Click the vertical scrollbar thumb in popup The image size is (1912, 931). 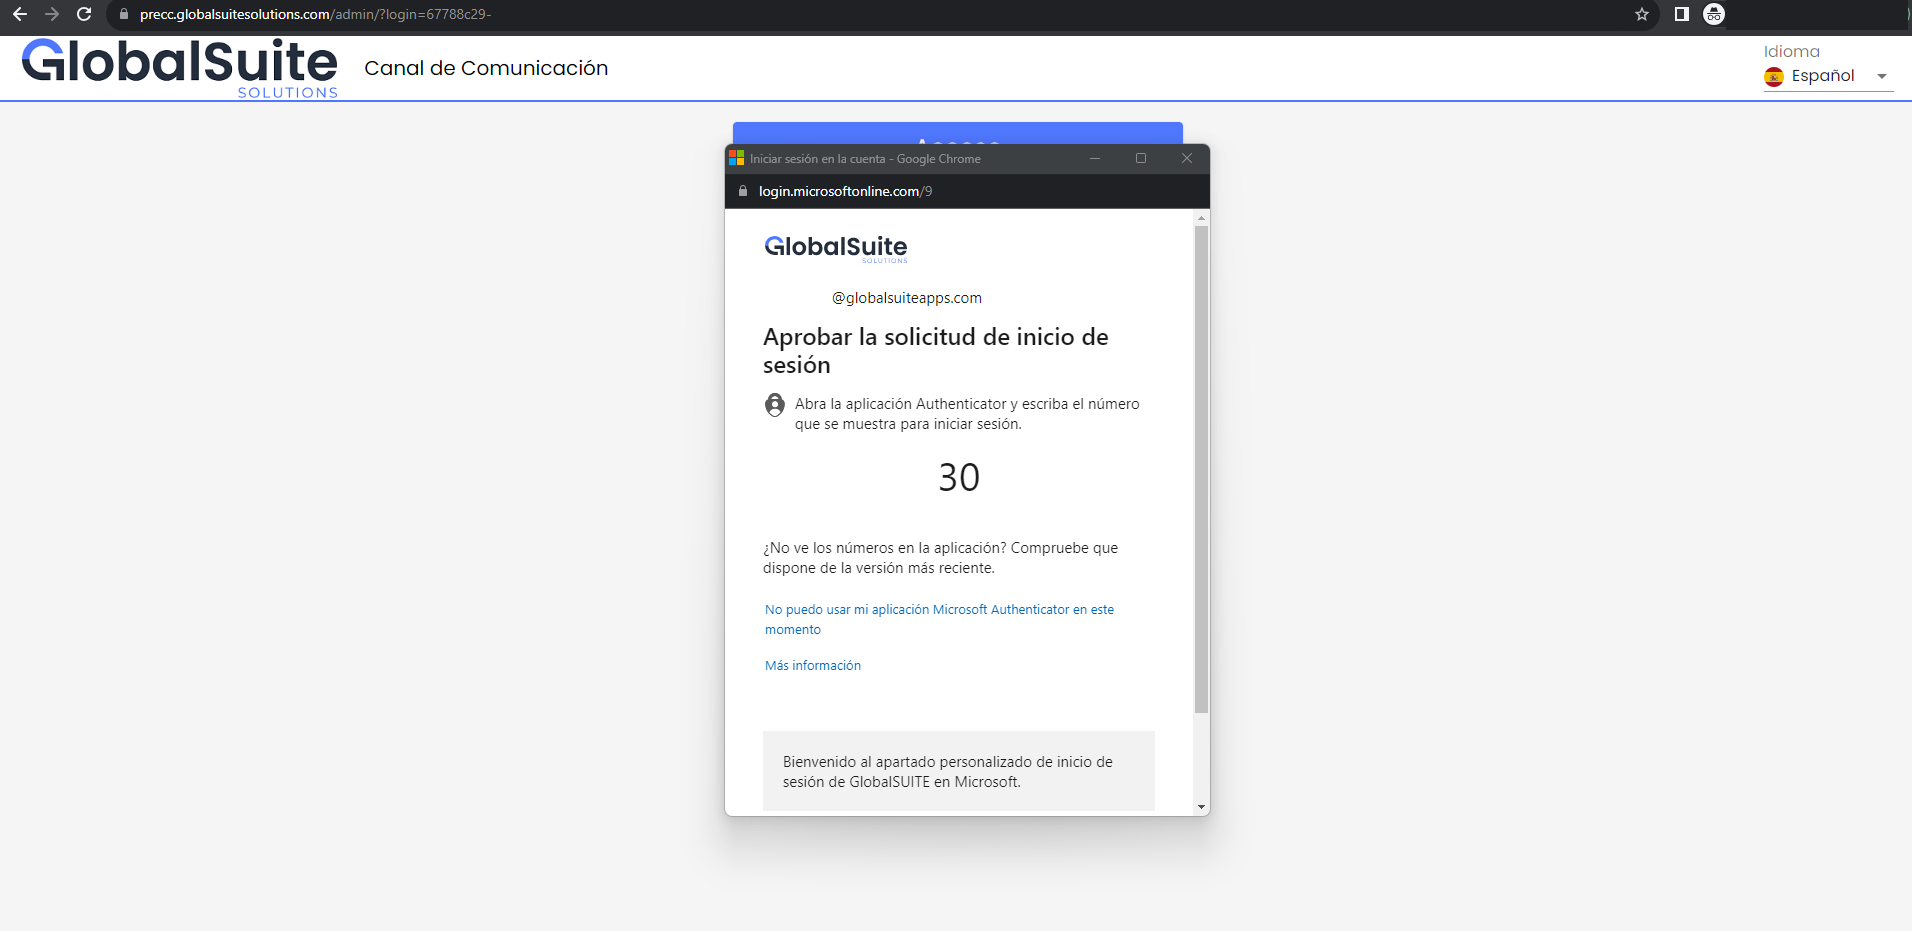(1201, 468)
